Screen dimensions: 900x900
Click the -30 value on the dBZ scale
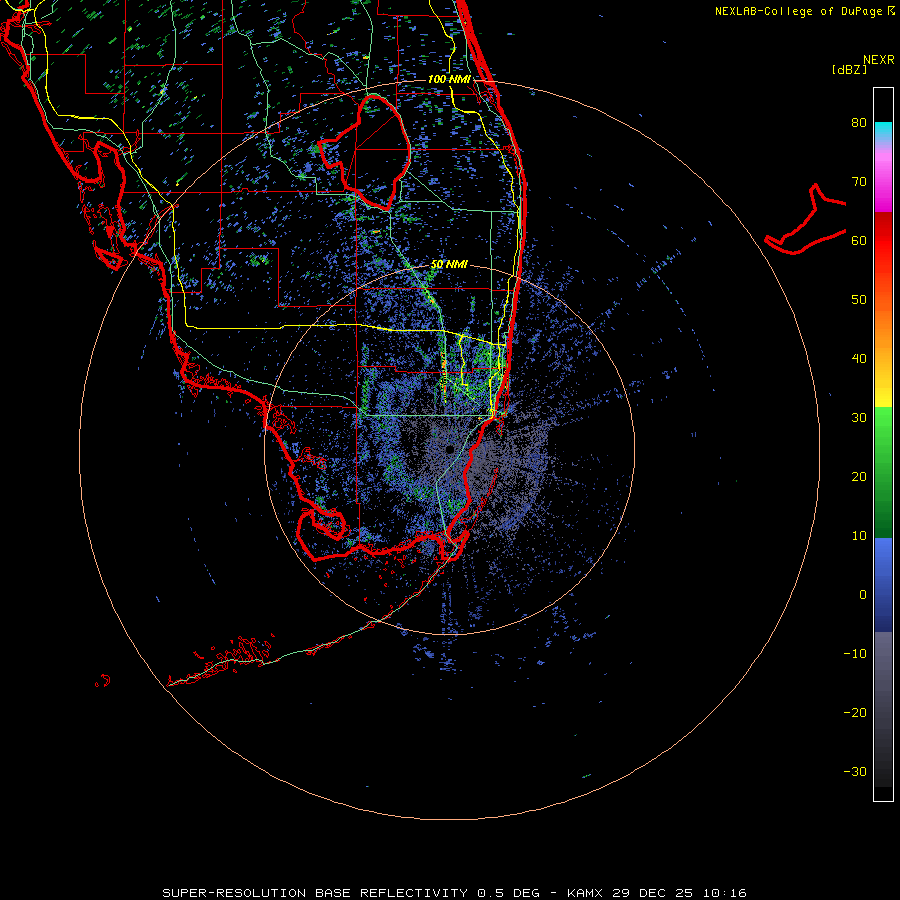point(855,772)
